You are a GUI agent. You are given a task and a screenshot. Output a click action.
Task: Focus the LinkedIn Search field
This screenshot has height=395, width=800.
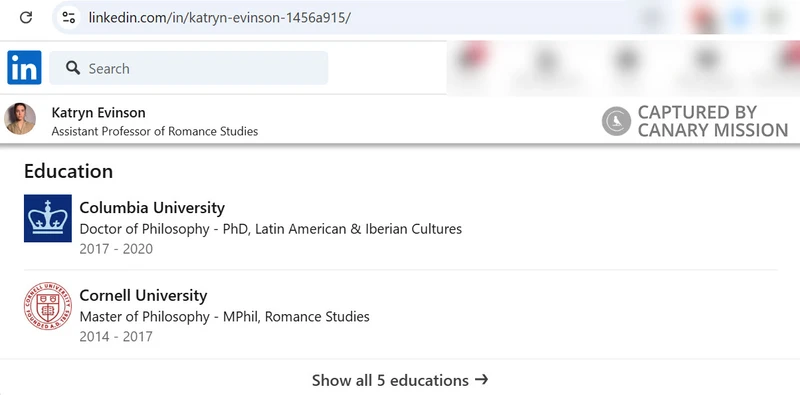(189, 68)
